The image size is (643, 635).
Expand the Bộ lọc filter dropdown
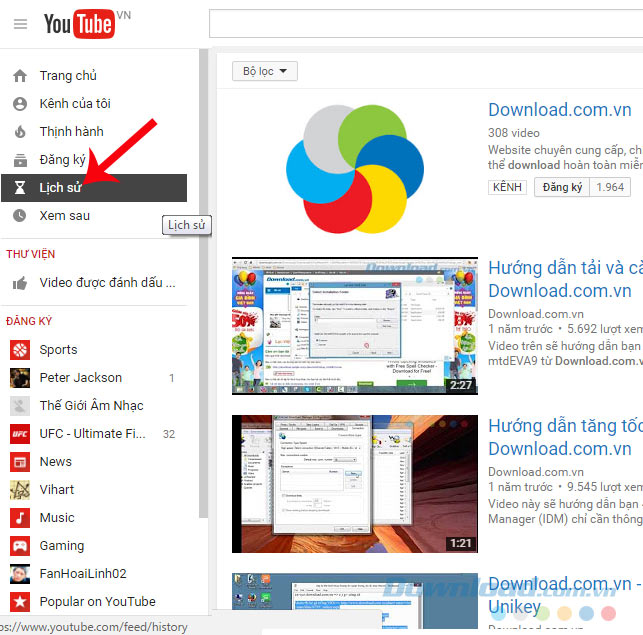pyautogui.click(x=265, y=71)
